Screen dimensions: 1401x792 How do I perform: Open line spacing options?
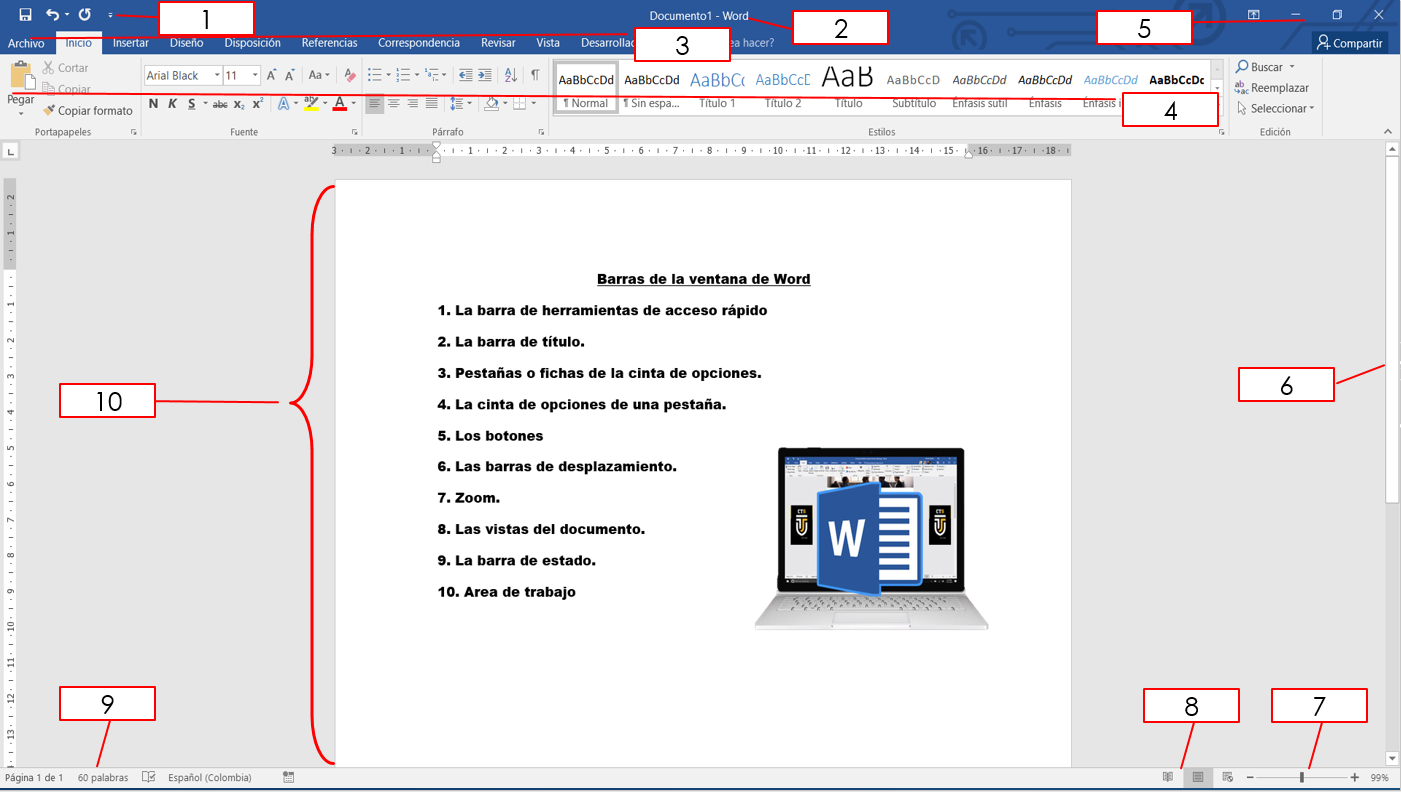(460, 104)
